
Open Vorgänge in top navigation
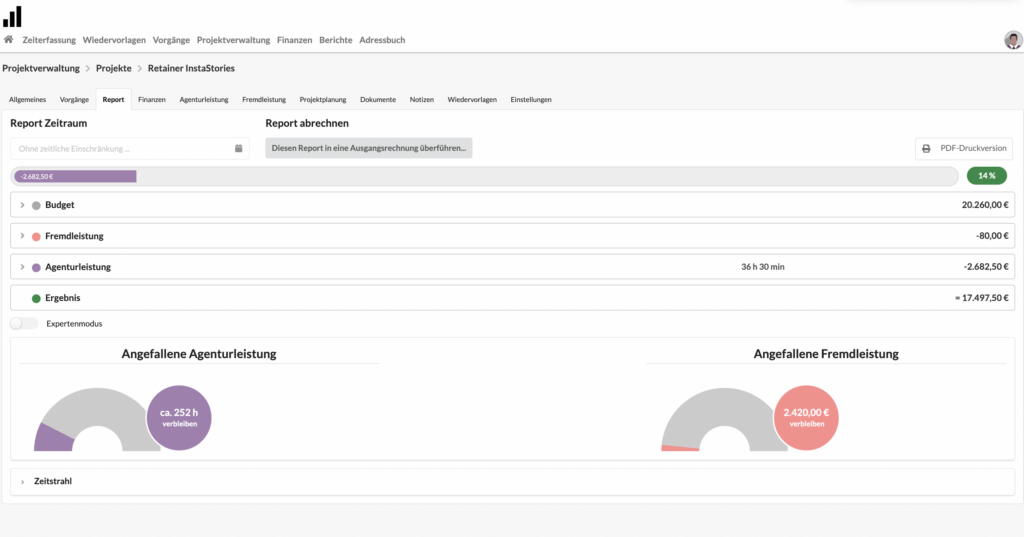point(171,40)
